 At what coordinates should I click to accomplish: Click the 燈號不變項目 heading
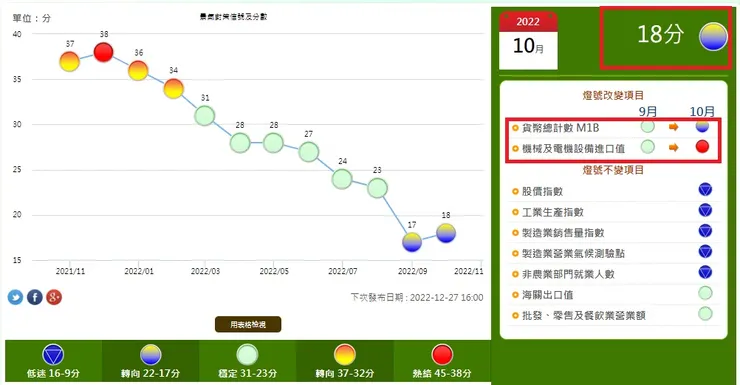click(613, 170)
